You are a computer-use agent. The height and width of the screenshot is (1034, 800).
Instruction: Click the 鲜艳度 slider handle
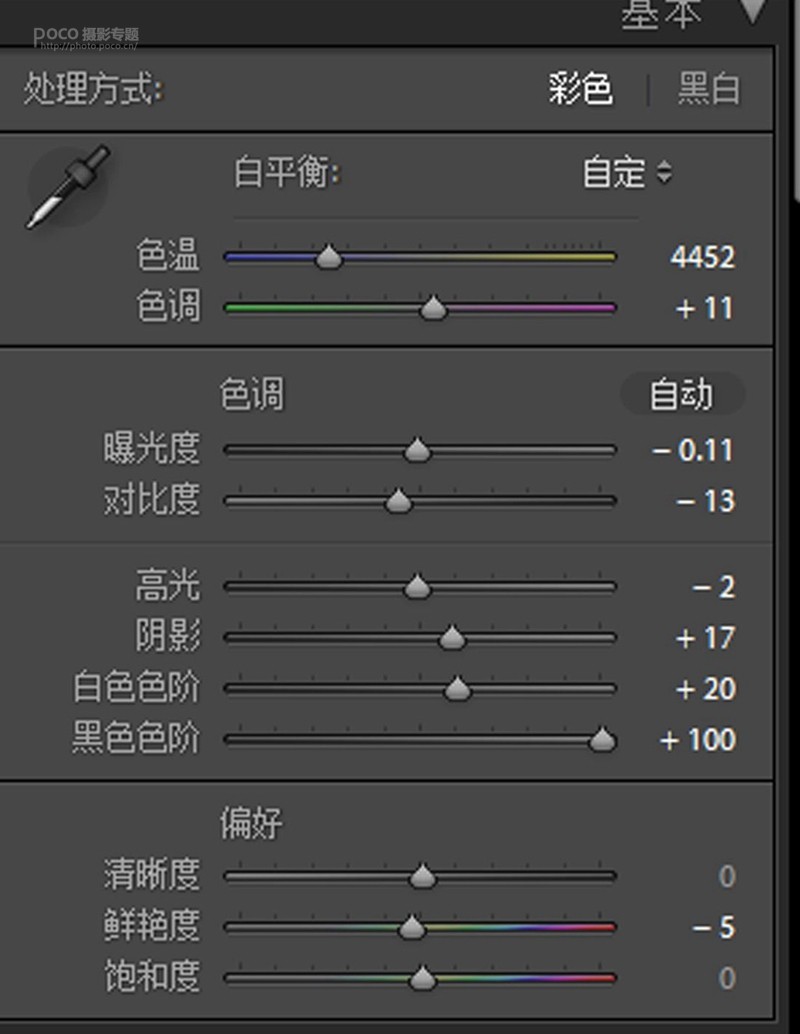[x=411, y=928]
